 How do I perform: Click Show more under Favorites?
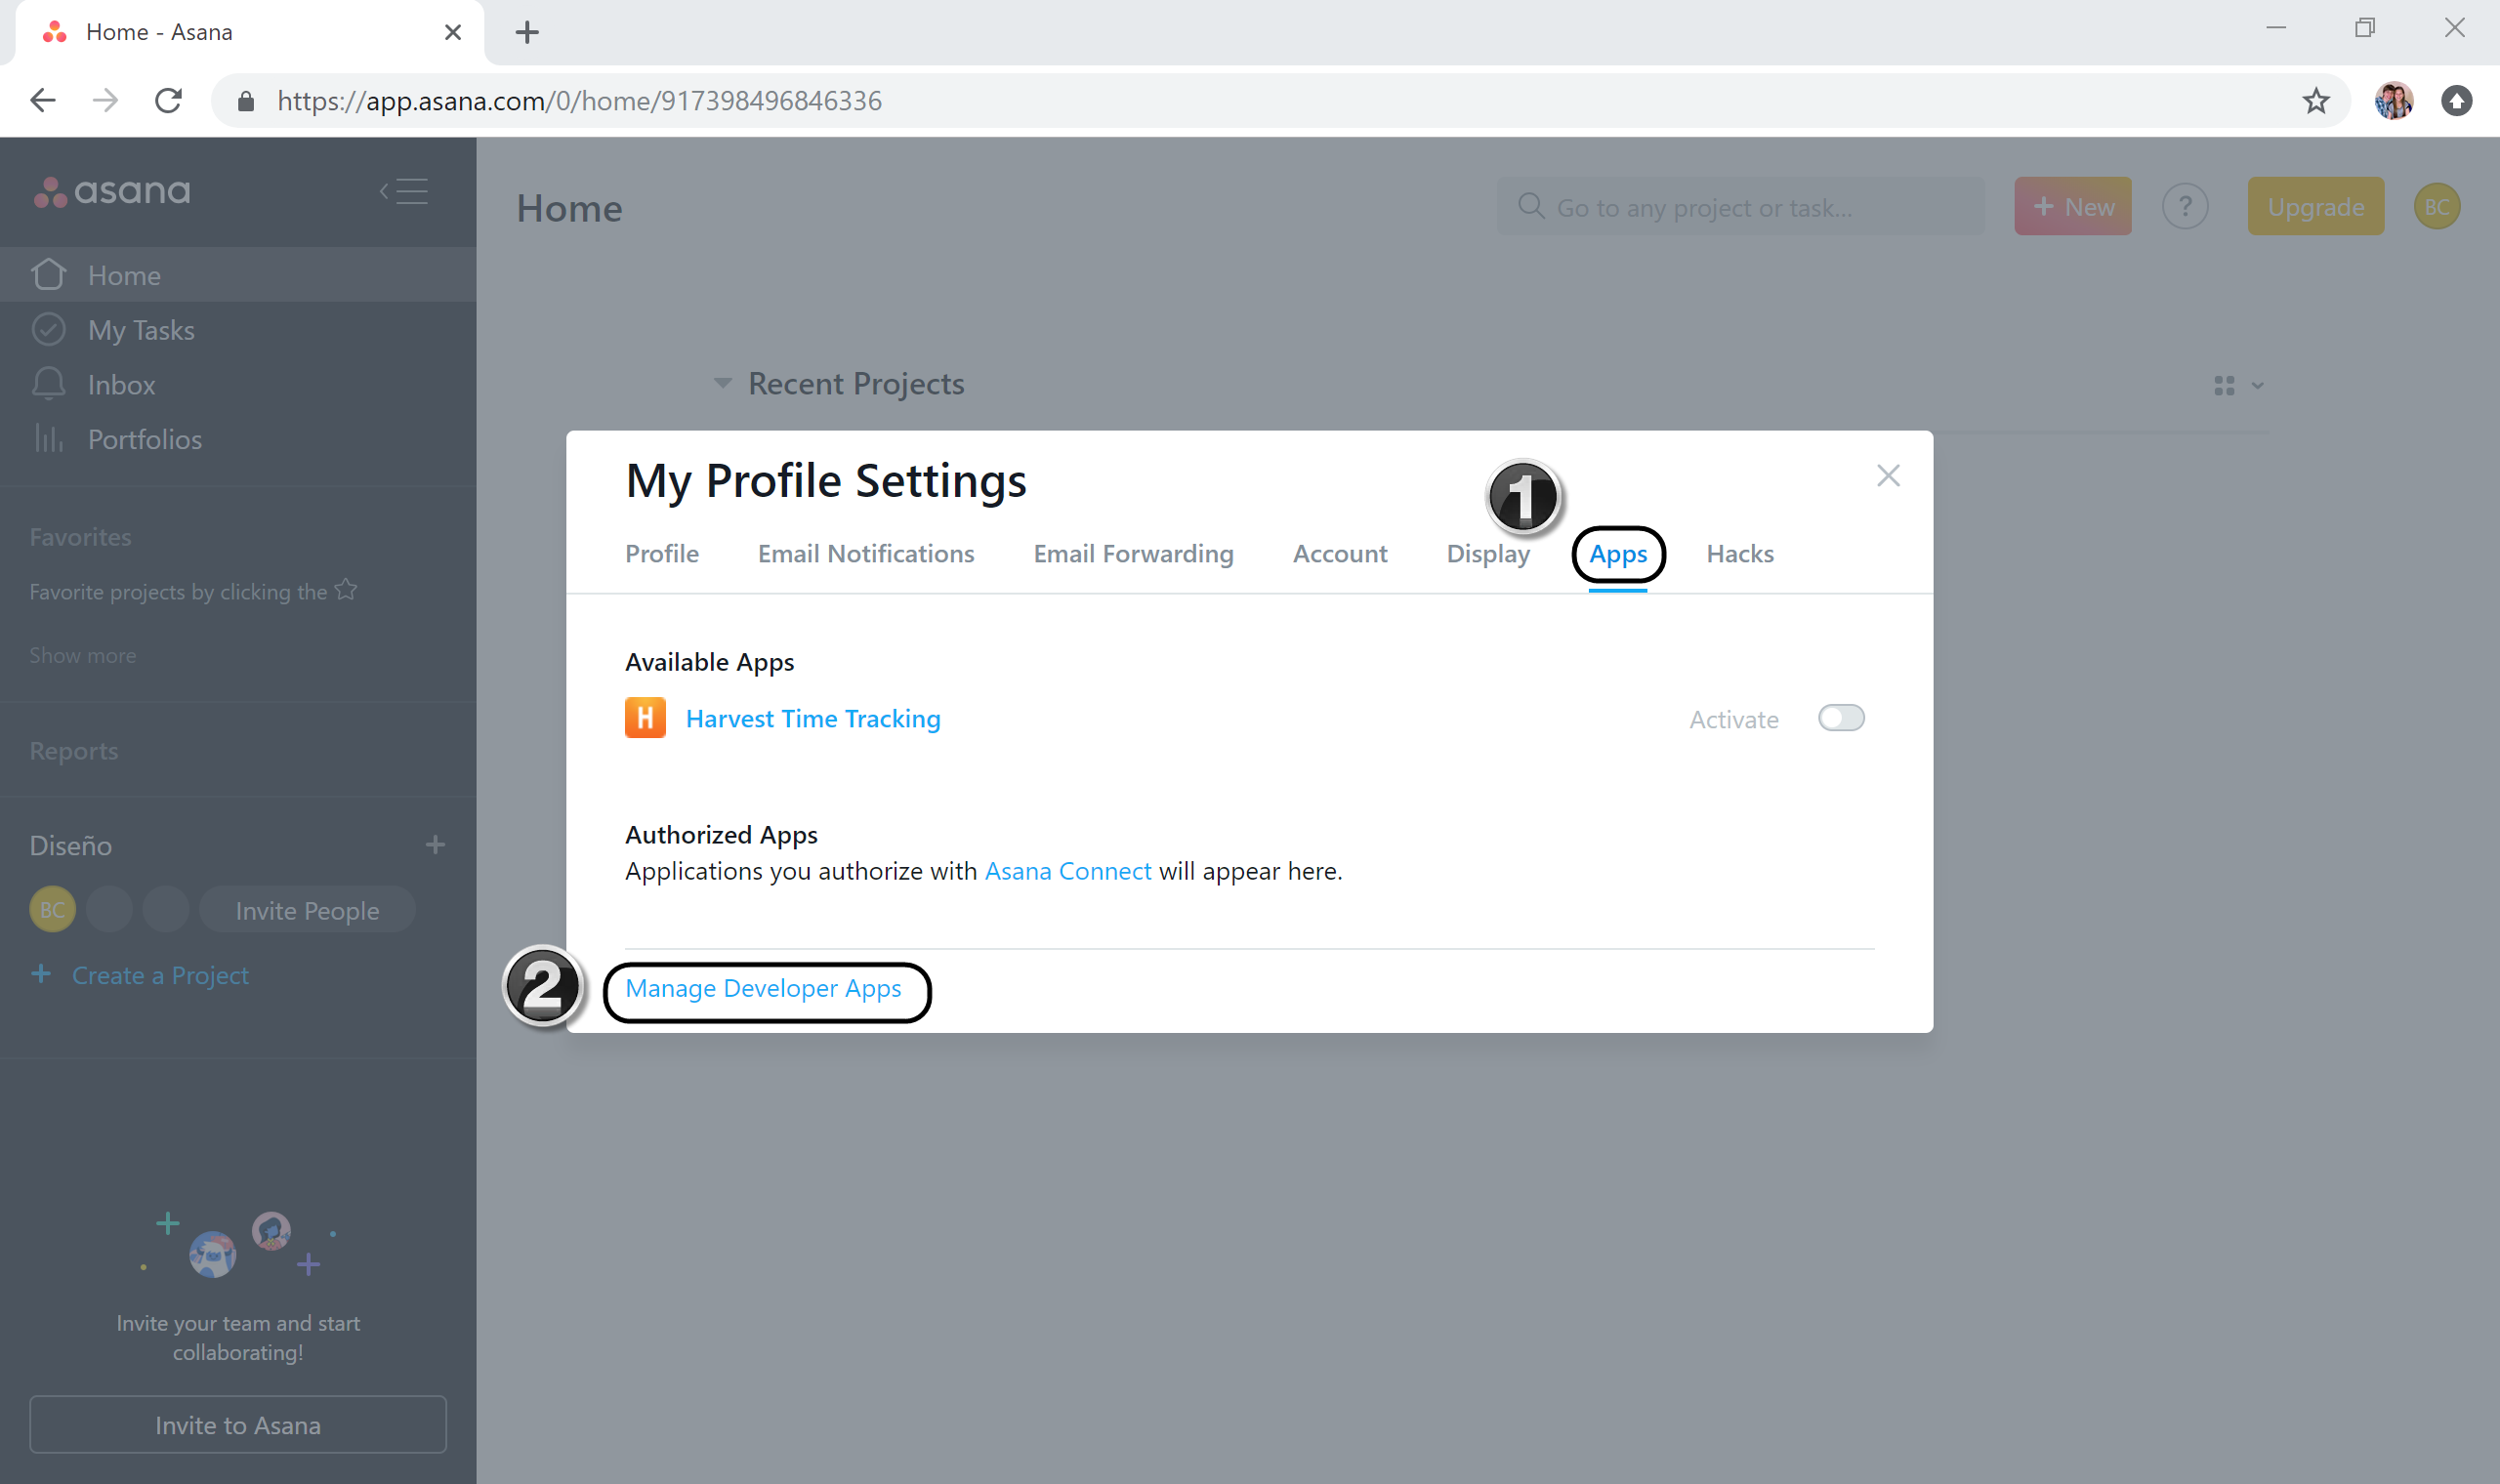pos(83,656)
